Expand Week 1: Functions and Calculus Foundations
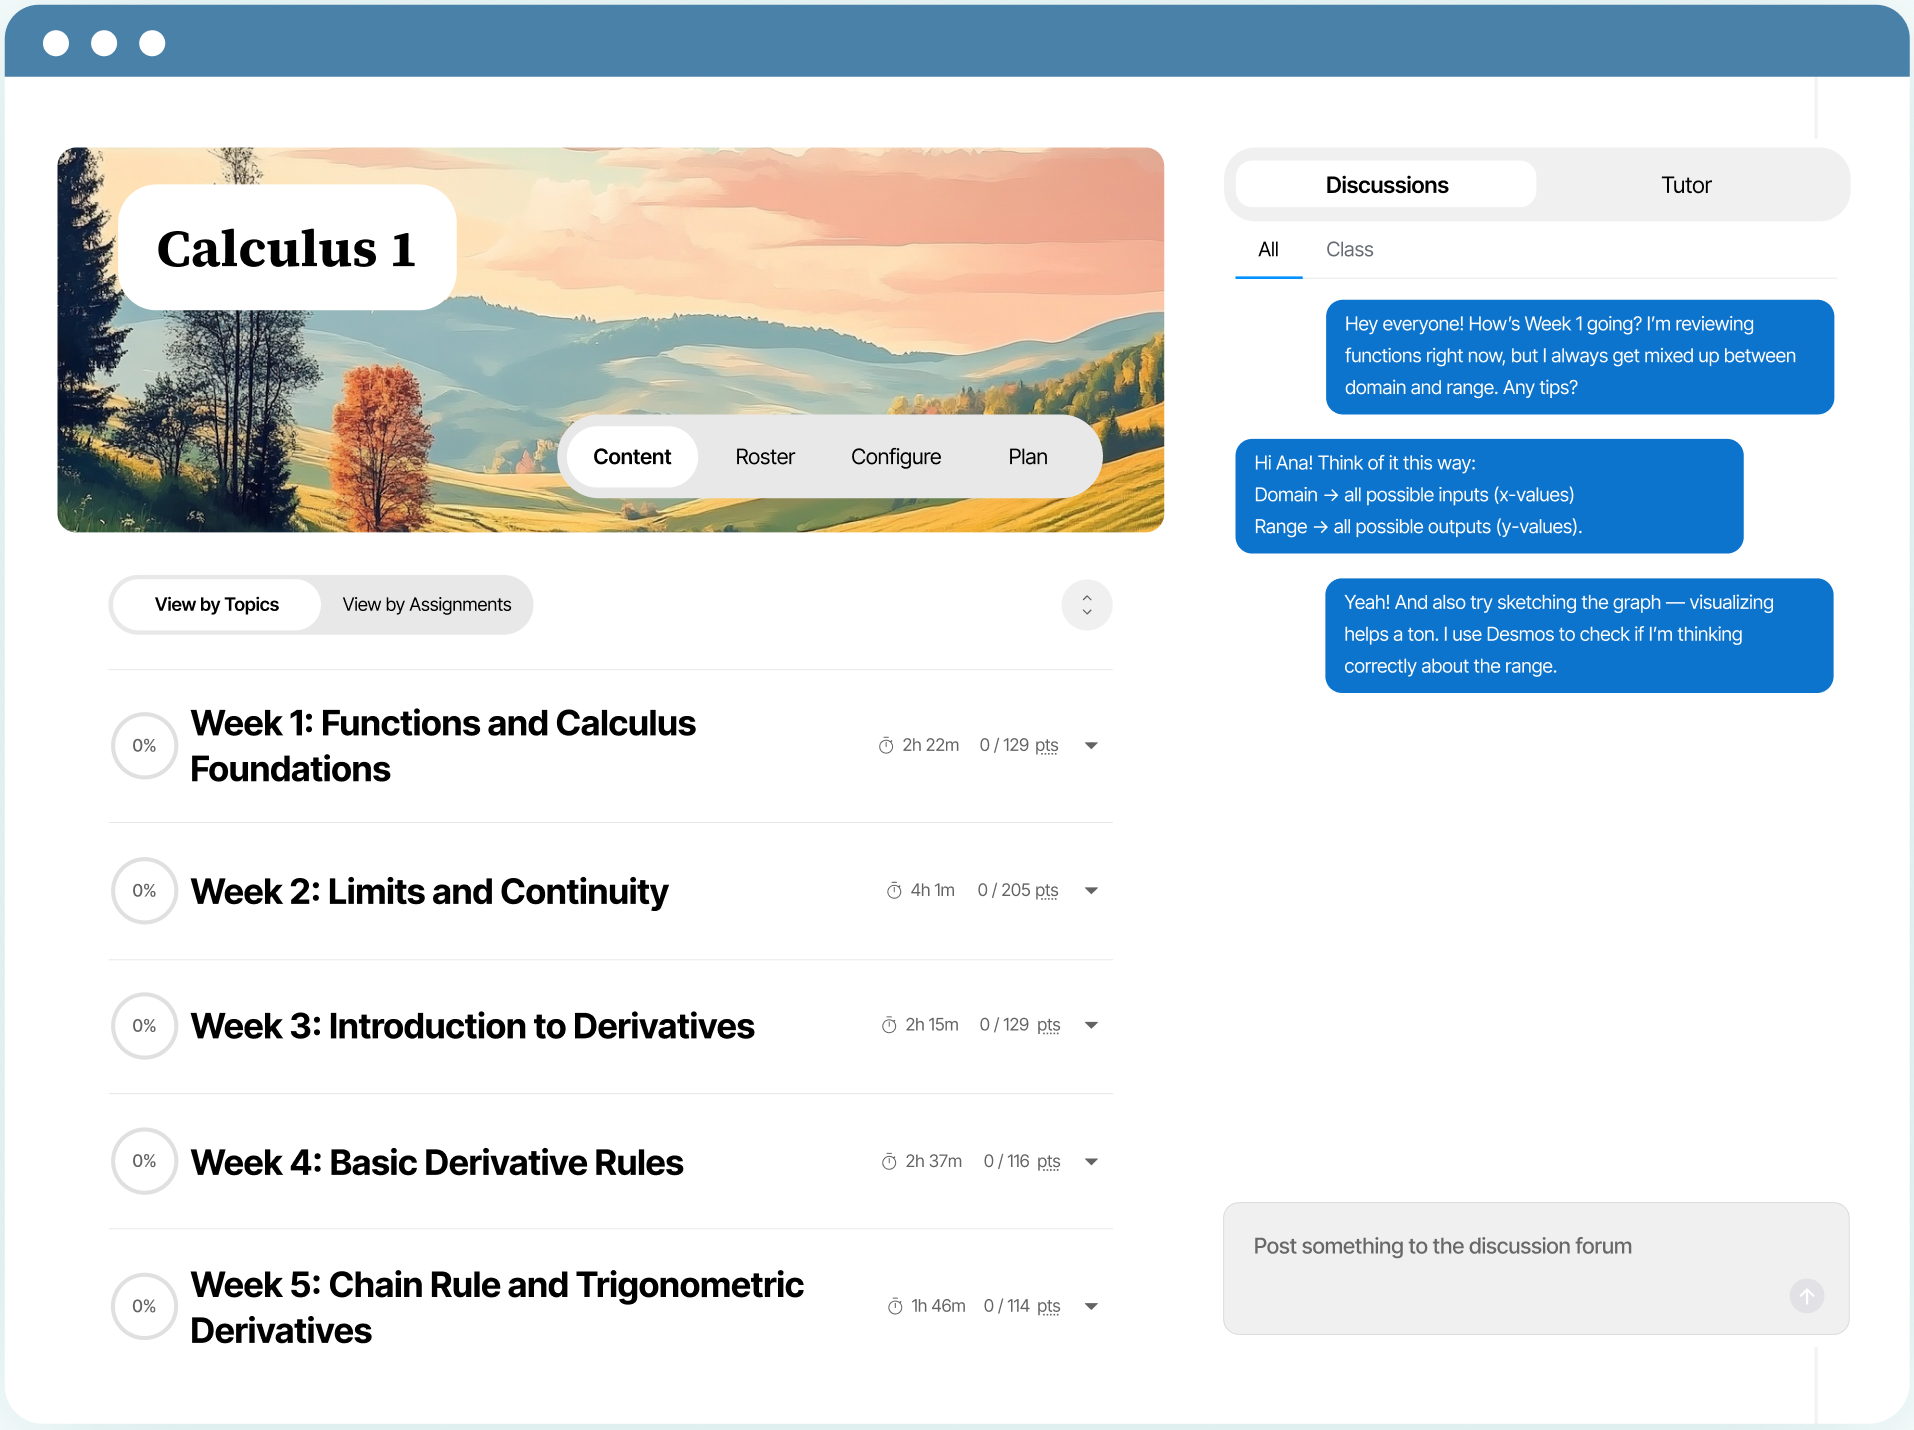Screen dimensions: 1914x1430 click(x=1091, y=746)
